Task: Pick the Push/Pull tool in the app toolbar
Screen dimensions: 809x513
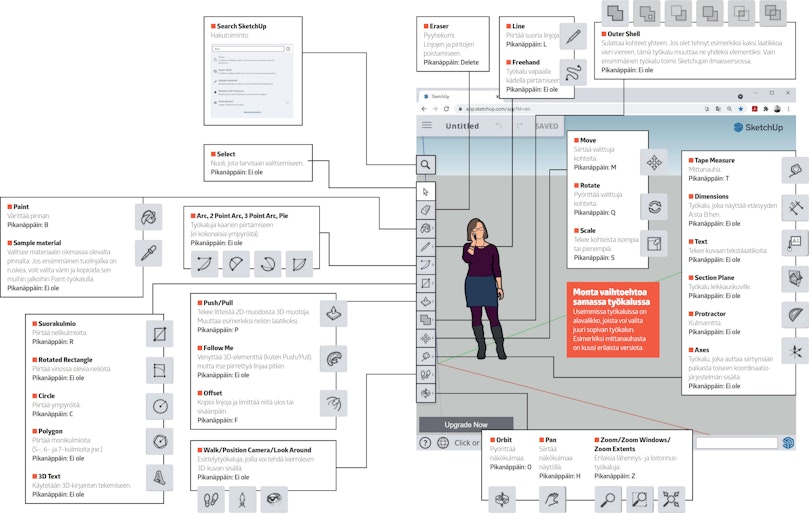Action: click(x=426, y=301)
